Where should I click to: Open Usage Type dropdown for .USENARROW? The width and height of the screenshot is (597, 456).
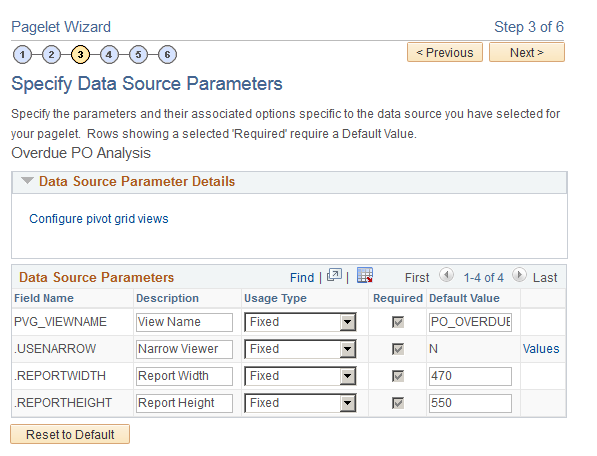coord(300,349)
